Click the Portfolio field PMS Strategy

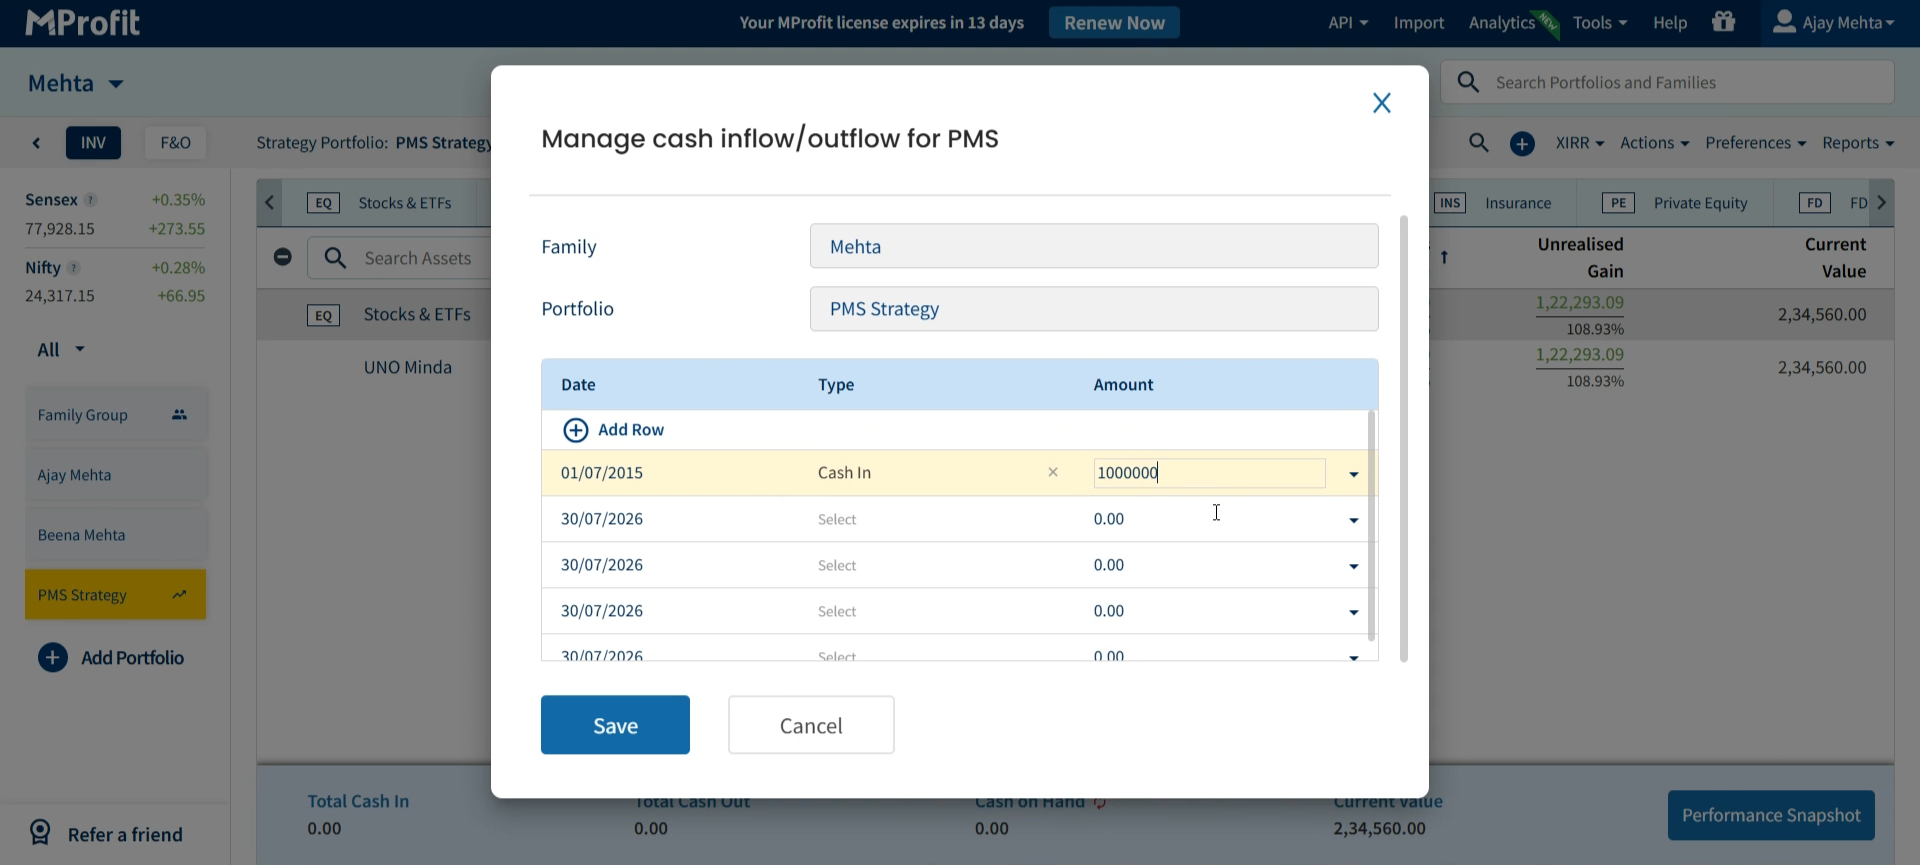point(1094,309)
